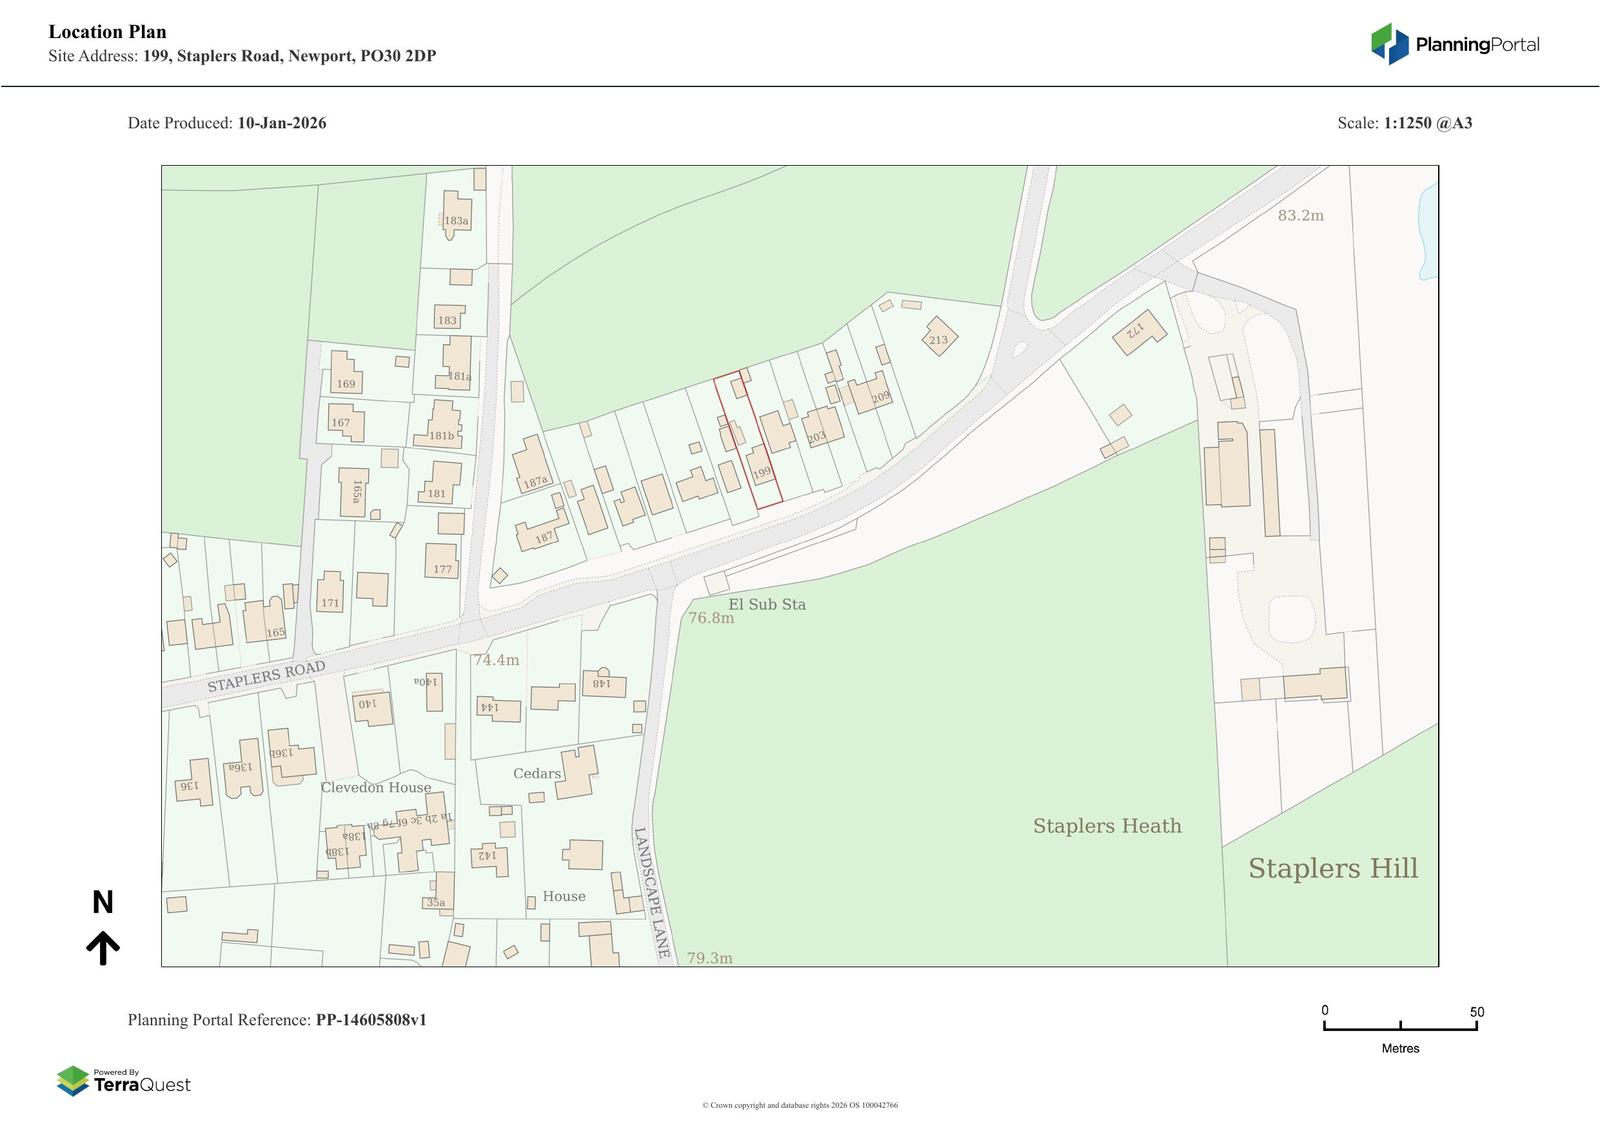Click the El Sub Sta label
The width and height of the screenshot is (1600, 1131).
766,604
